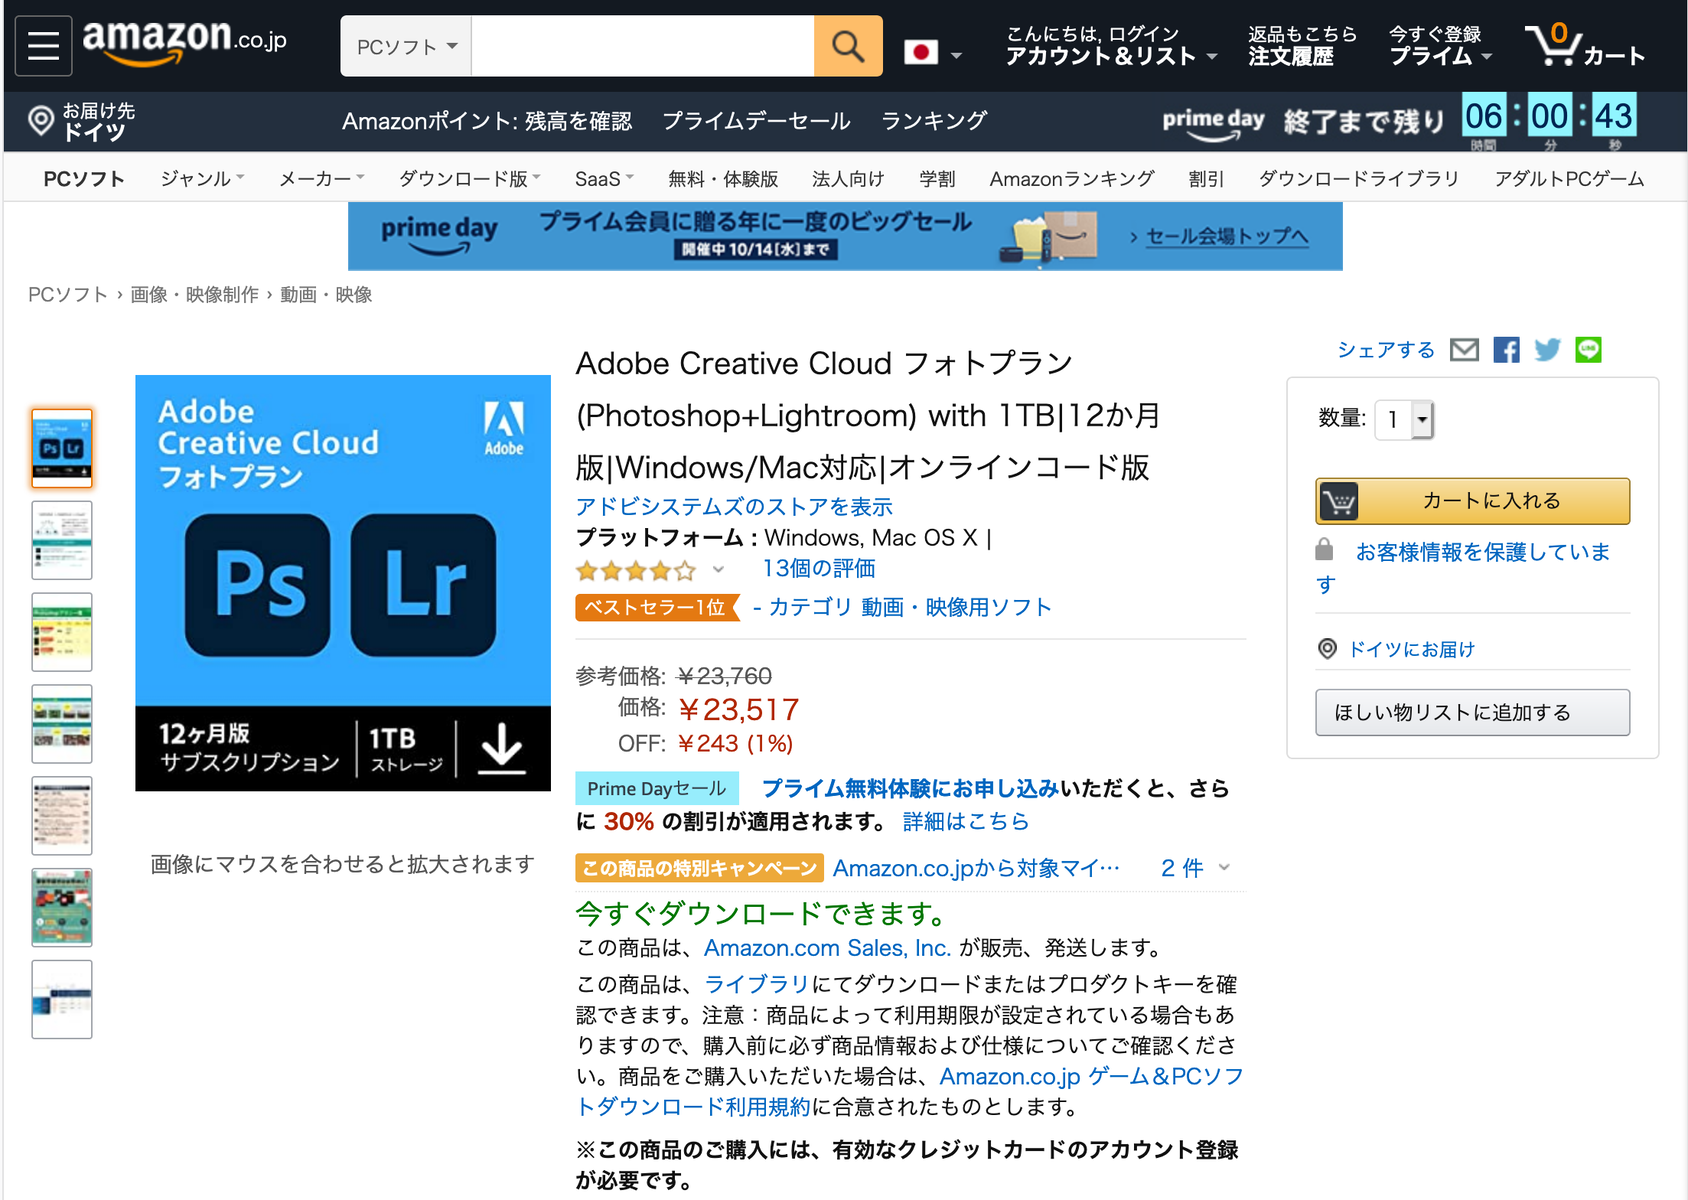Open the hamburger menu icon
1688x1200 pixels.
tap(43, 46)
